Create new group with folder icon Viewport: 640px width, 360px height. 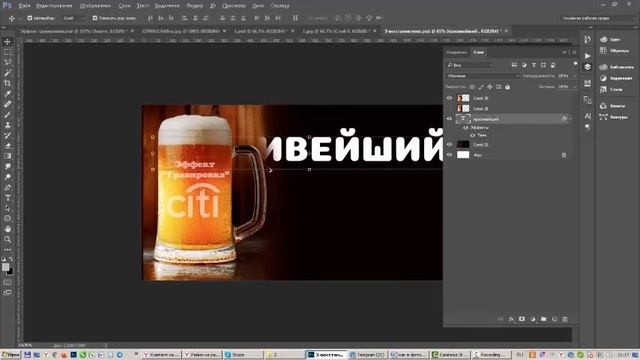pyautogui.click(x=544, y=319)
